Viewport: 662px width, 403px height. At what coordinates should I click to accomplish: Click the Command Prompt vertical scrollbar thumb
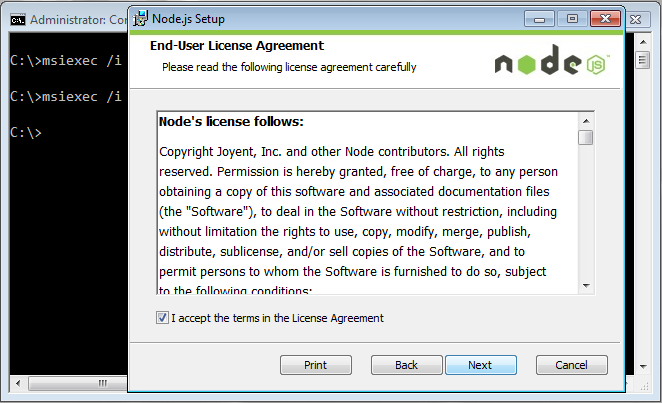643,60
